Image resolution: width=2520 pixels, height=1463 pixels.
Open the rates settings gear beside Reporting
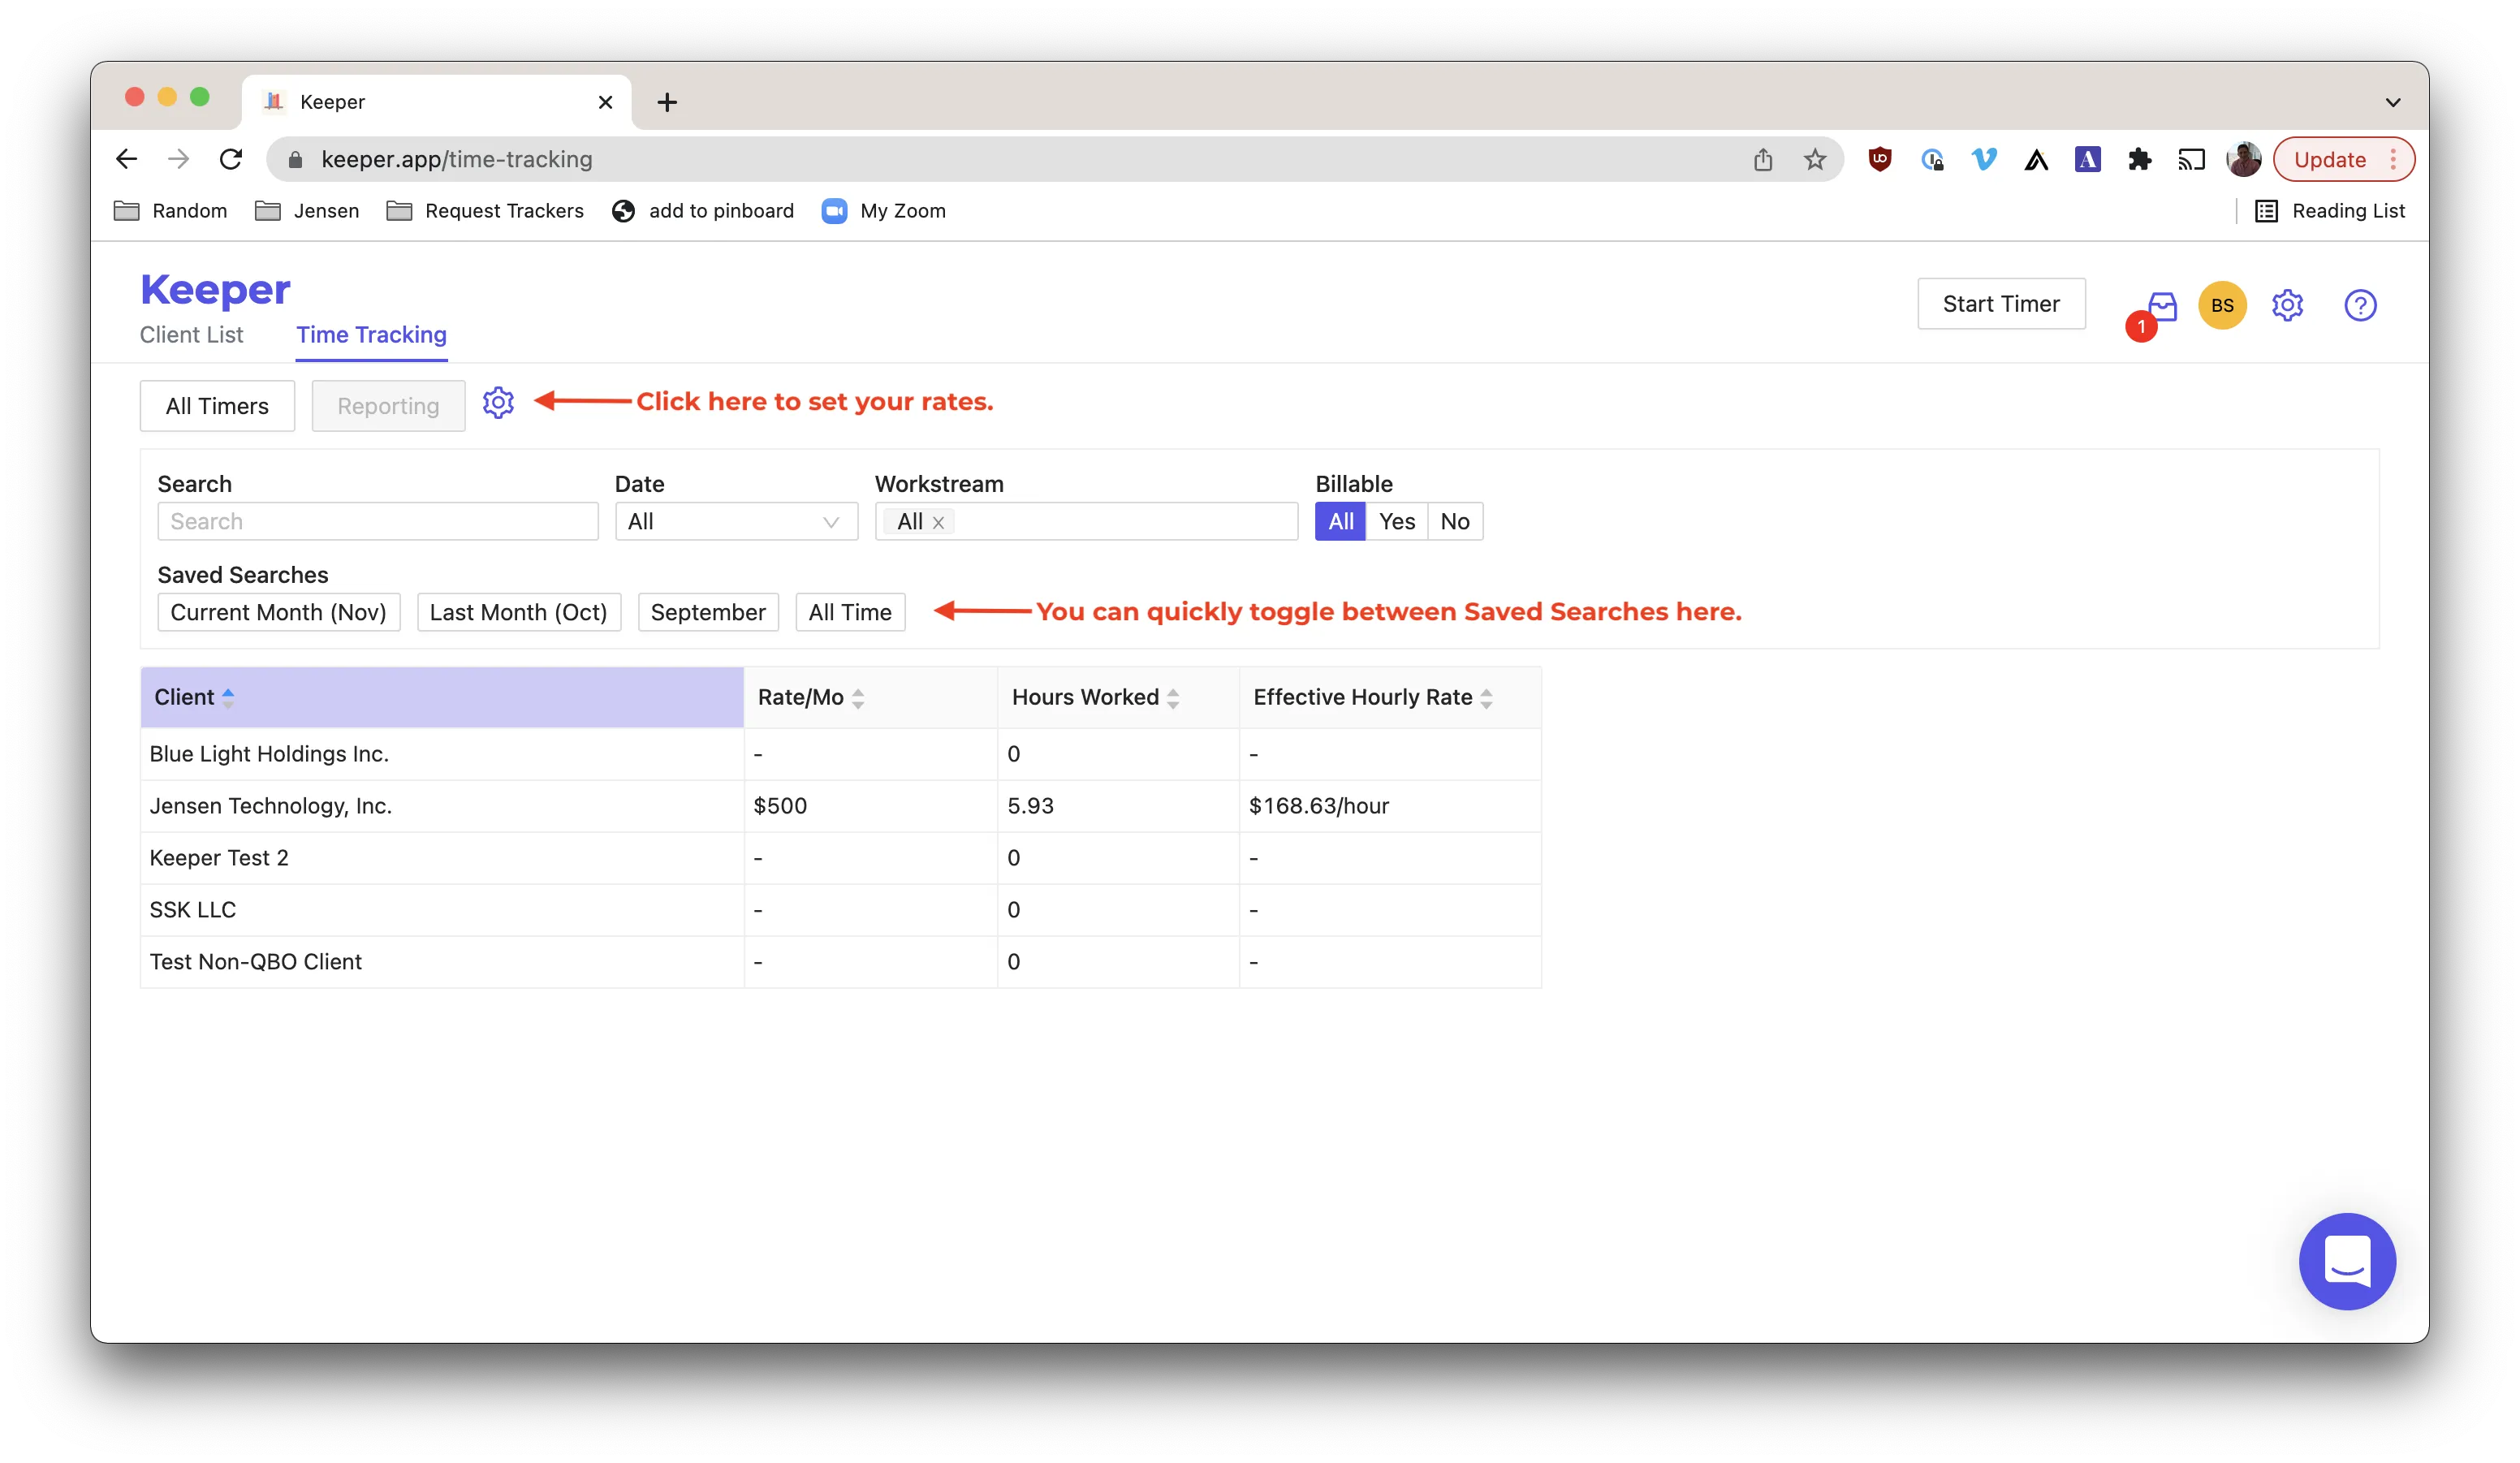click(x=498, y=403)
